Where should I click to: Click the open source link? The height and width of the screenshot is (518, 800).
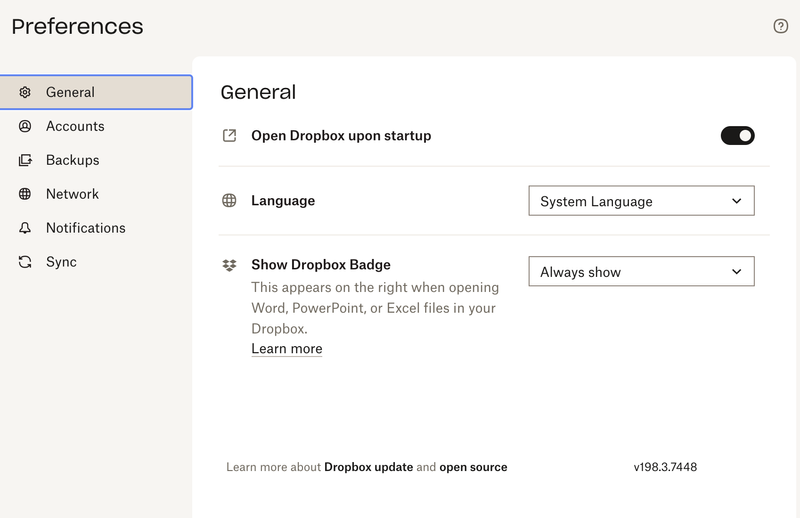(x=473, y=467)
